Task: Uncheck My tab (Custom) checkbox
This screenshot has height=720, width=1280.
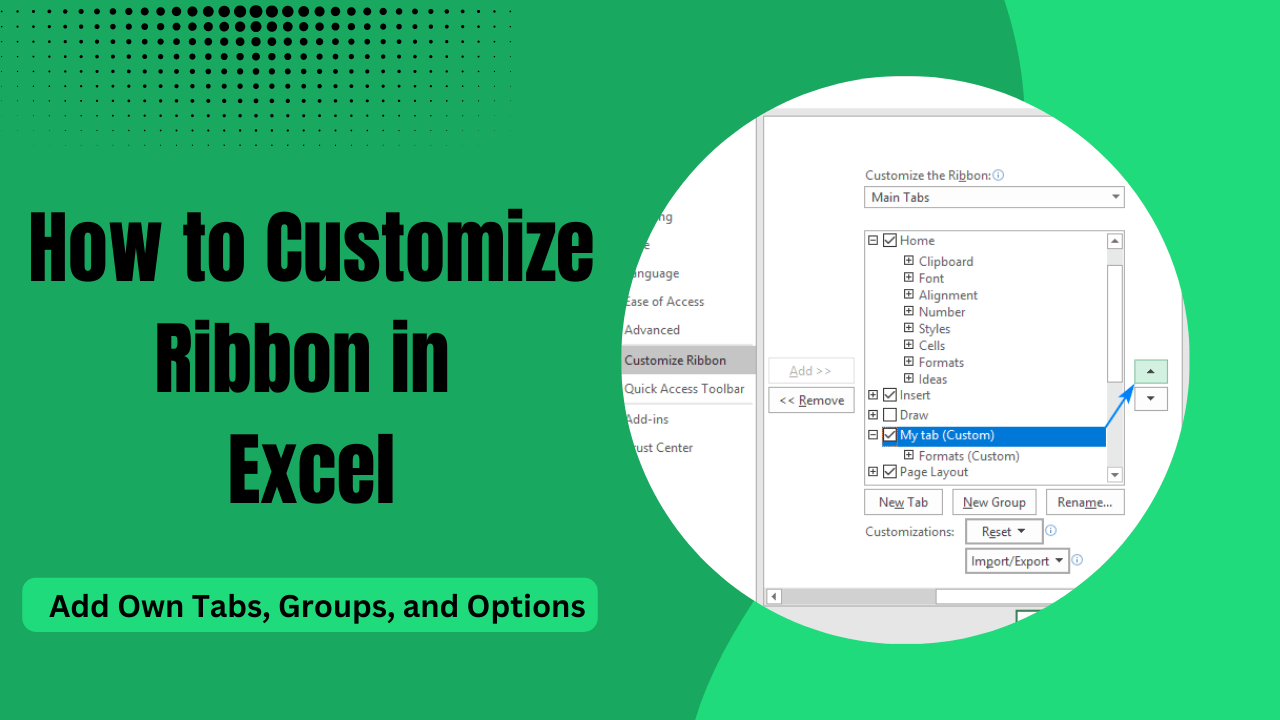Action: click(889, 435)
